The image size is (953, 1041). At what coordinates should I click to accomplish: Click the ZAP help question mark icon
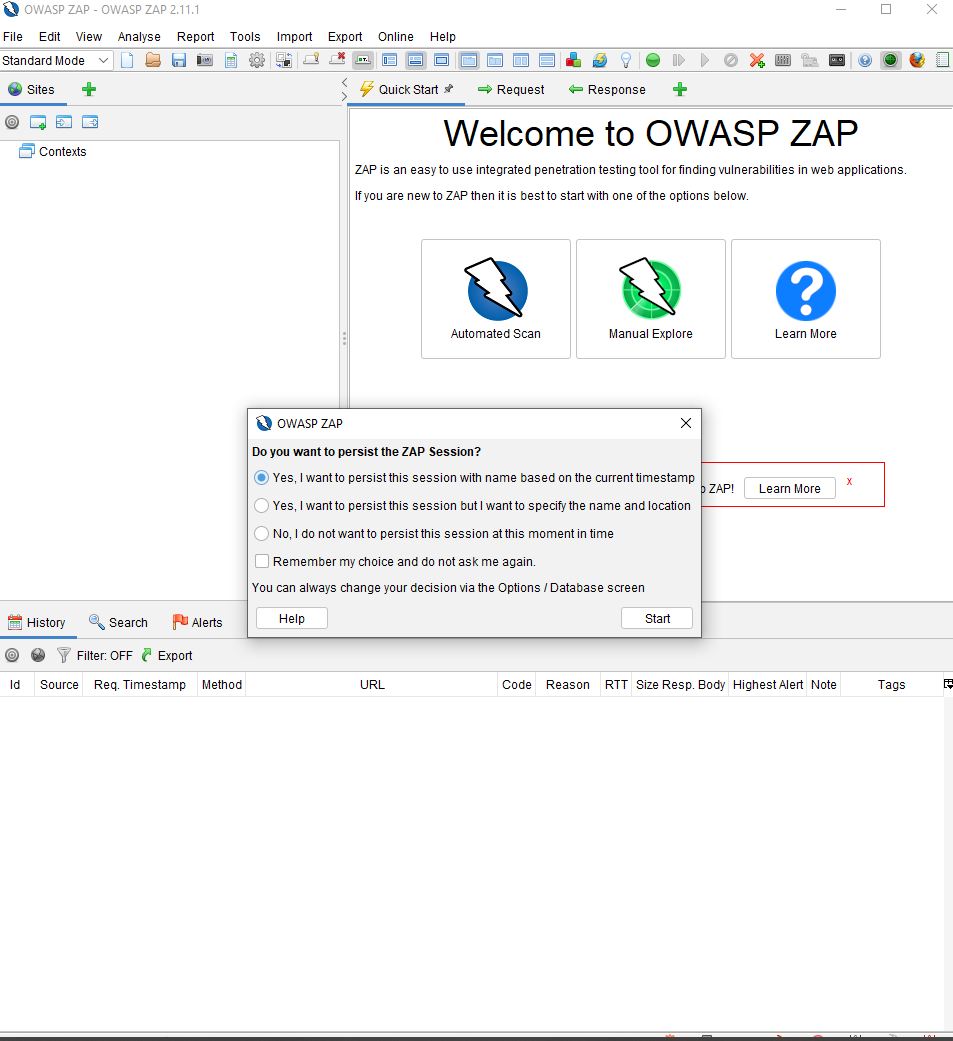(864, 60)
